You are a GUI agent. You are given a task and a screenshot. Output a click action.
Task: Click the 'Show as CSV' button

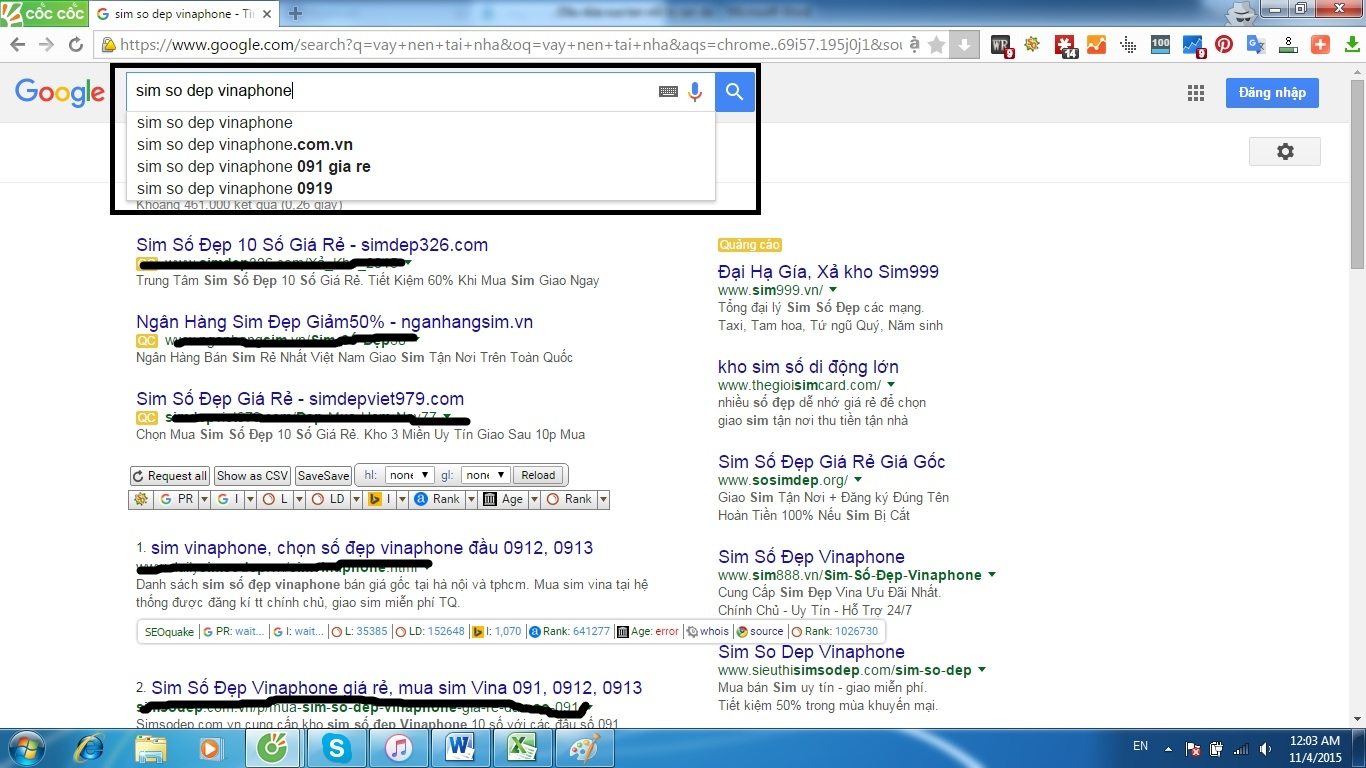click(x=252, y=476)
